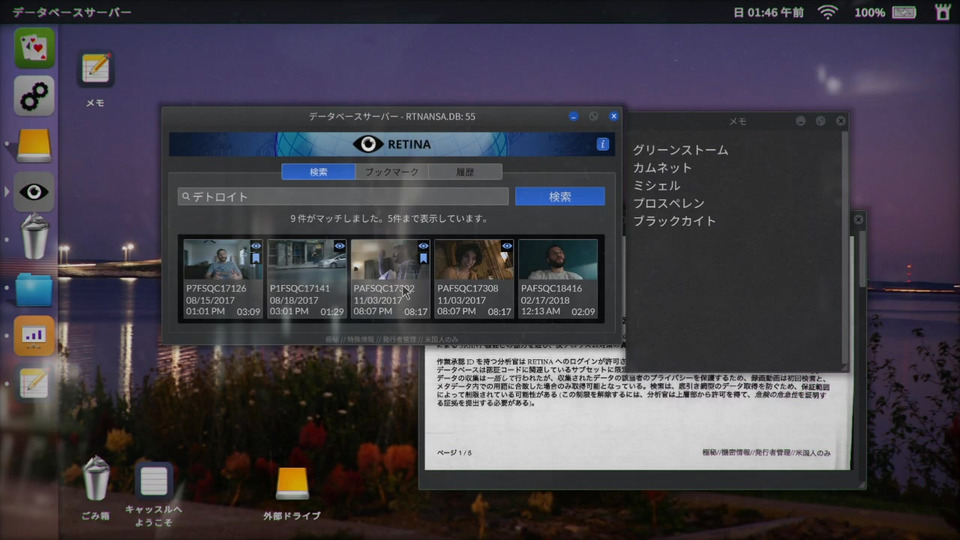This screenshot has width=960, height=540.
Task: Open the P1FSQC17141 street video thumbnail
Action: (x=307, y=260)
